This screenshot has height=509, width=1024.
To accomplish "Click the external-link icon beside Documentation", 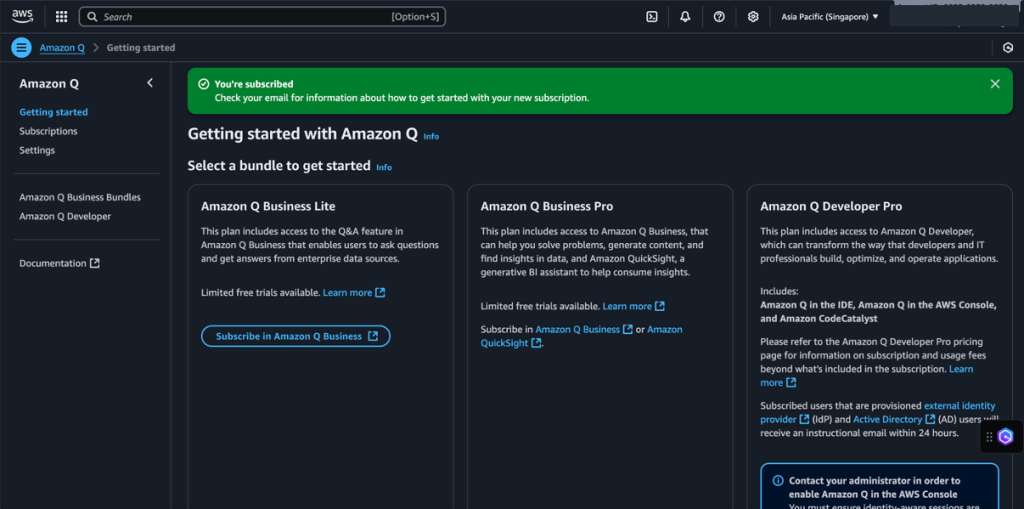I will coord(95,263).
